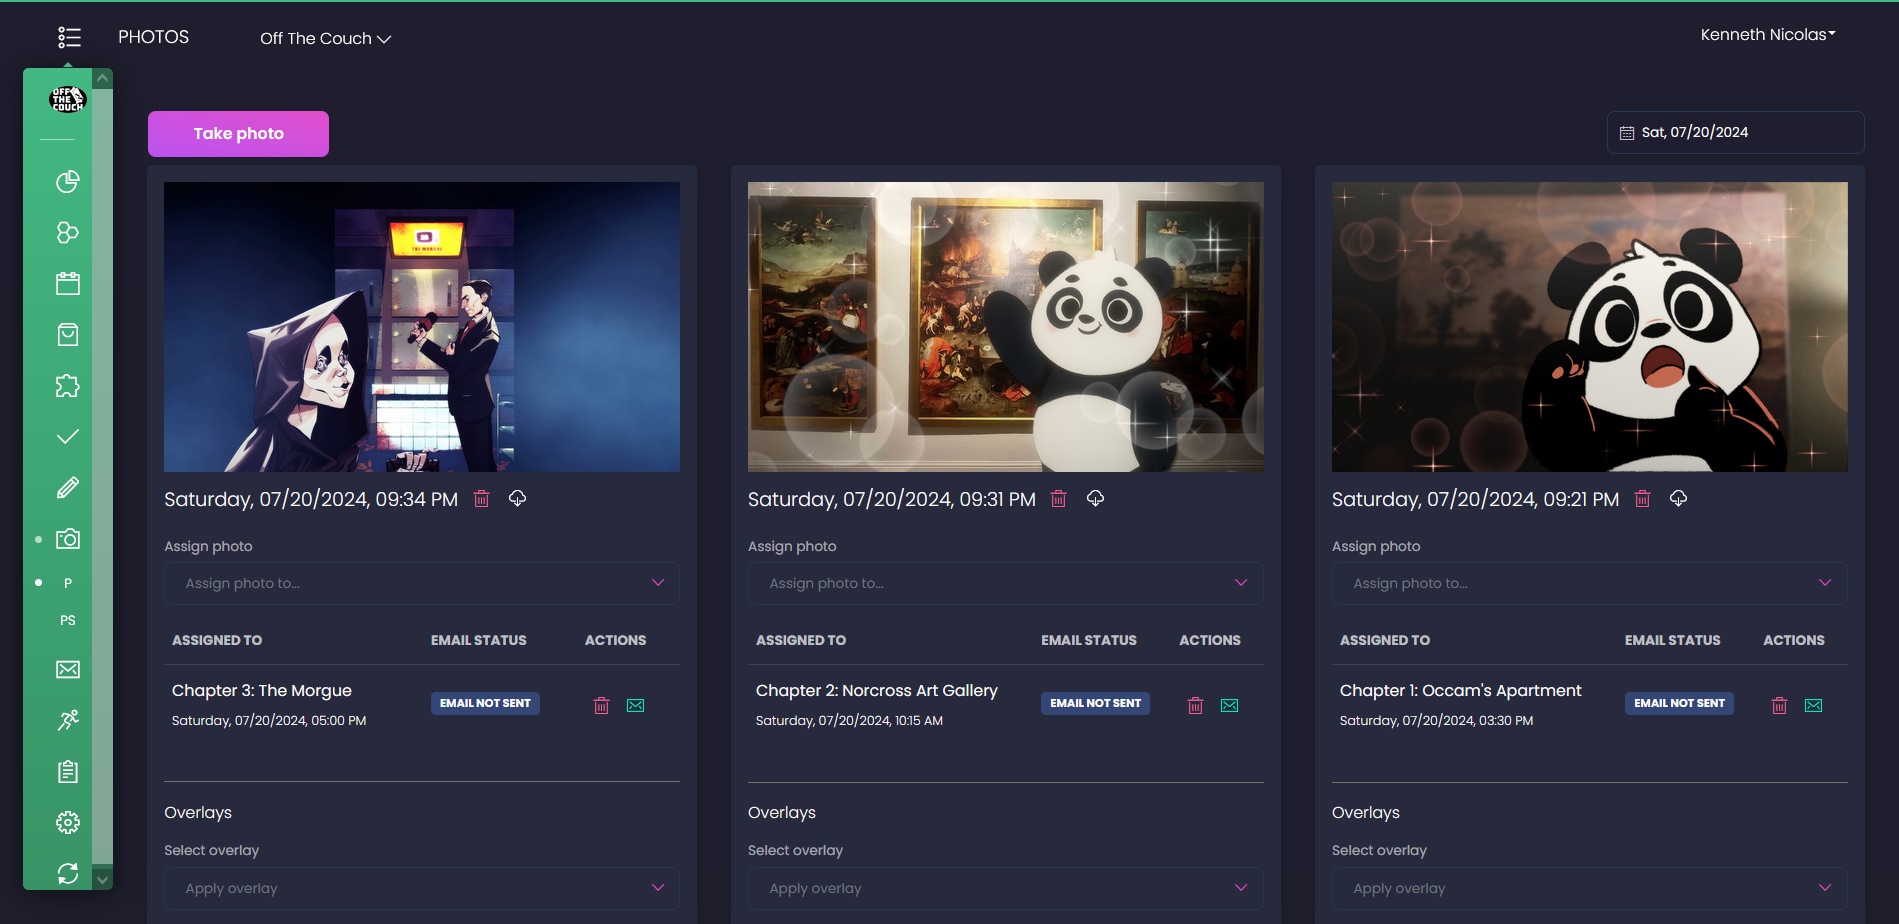
Task: Open the checkmark sidebar icon
Action: [68, 437]
